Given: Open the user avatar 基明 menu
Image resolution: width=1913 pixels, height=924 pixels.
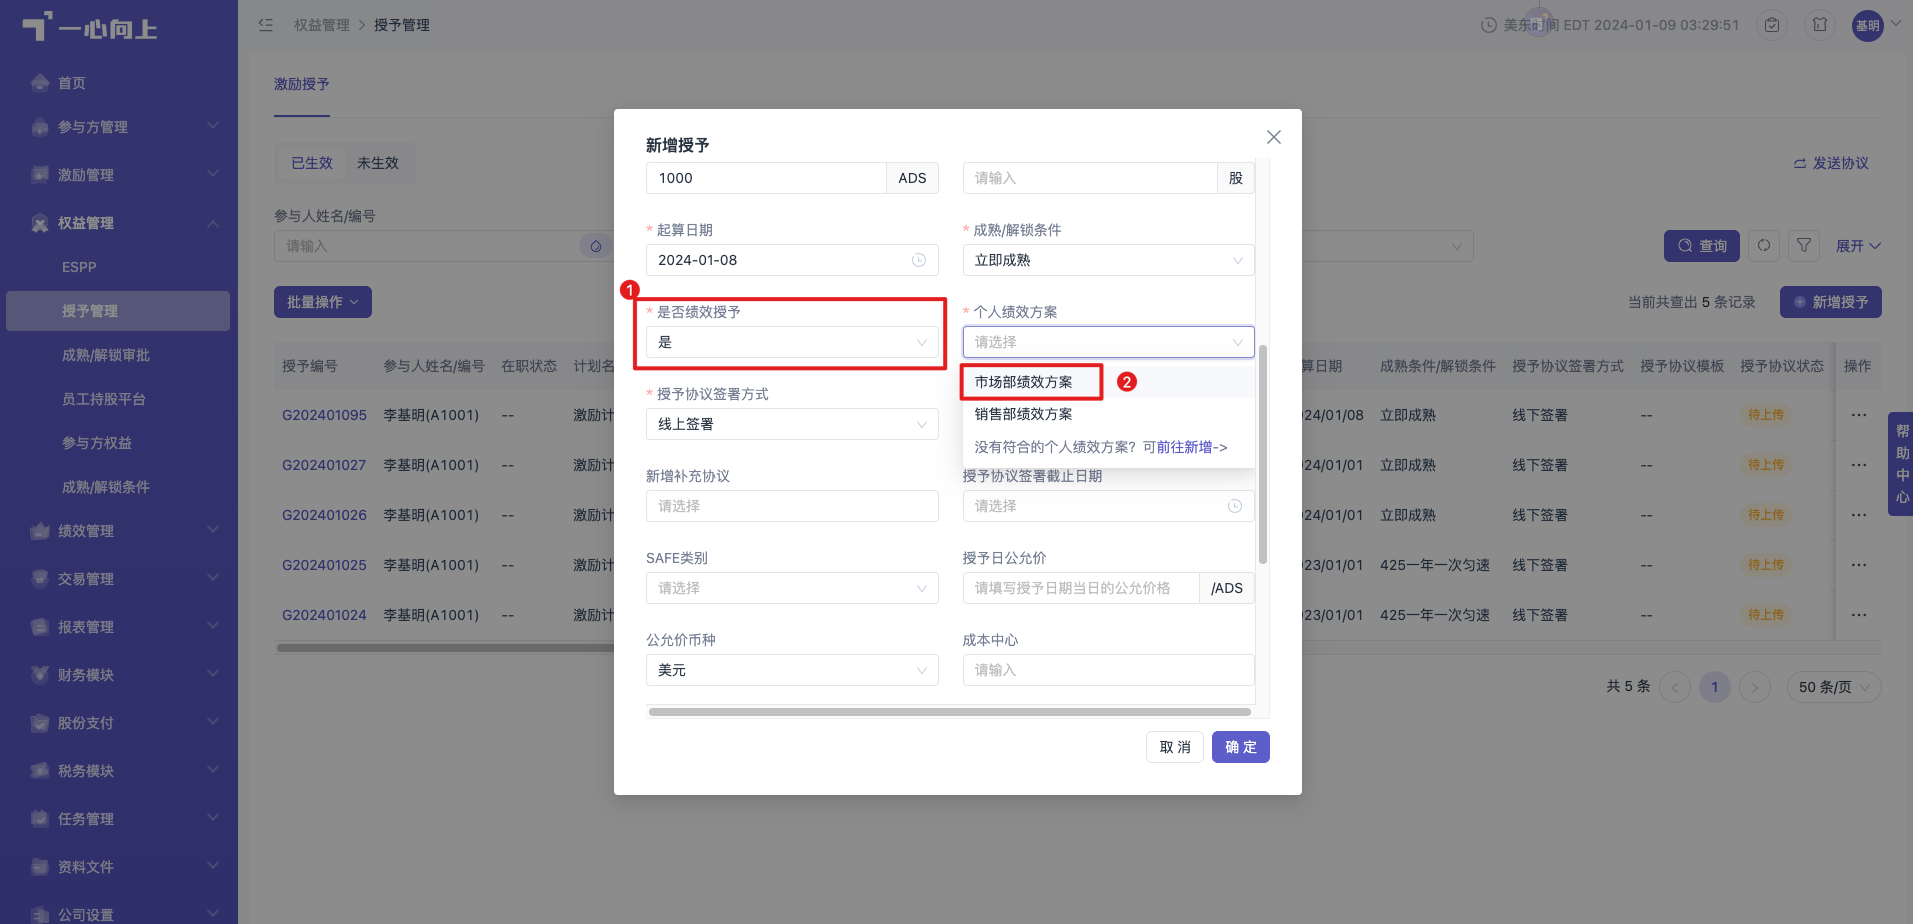Looking at the screenshot, I should (1867, 26).
